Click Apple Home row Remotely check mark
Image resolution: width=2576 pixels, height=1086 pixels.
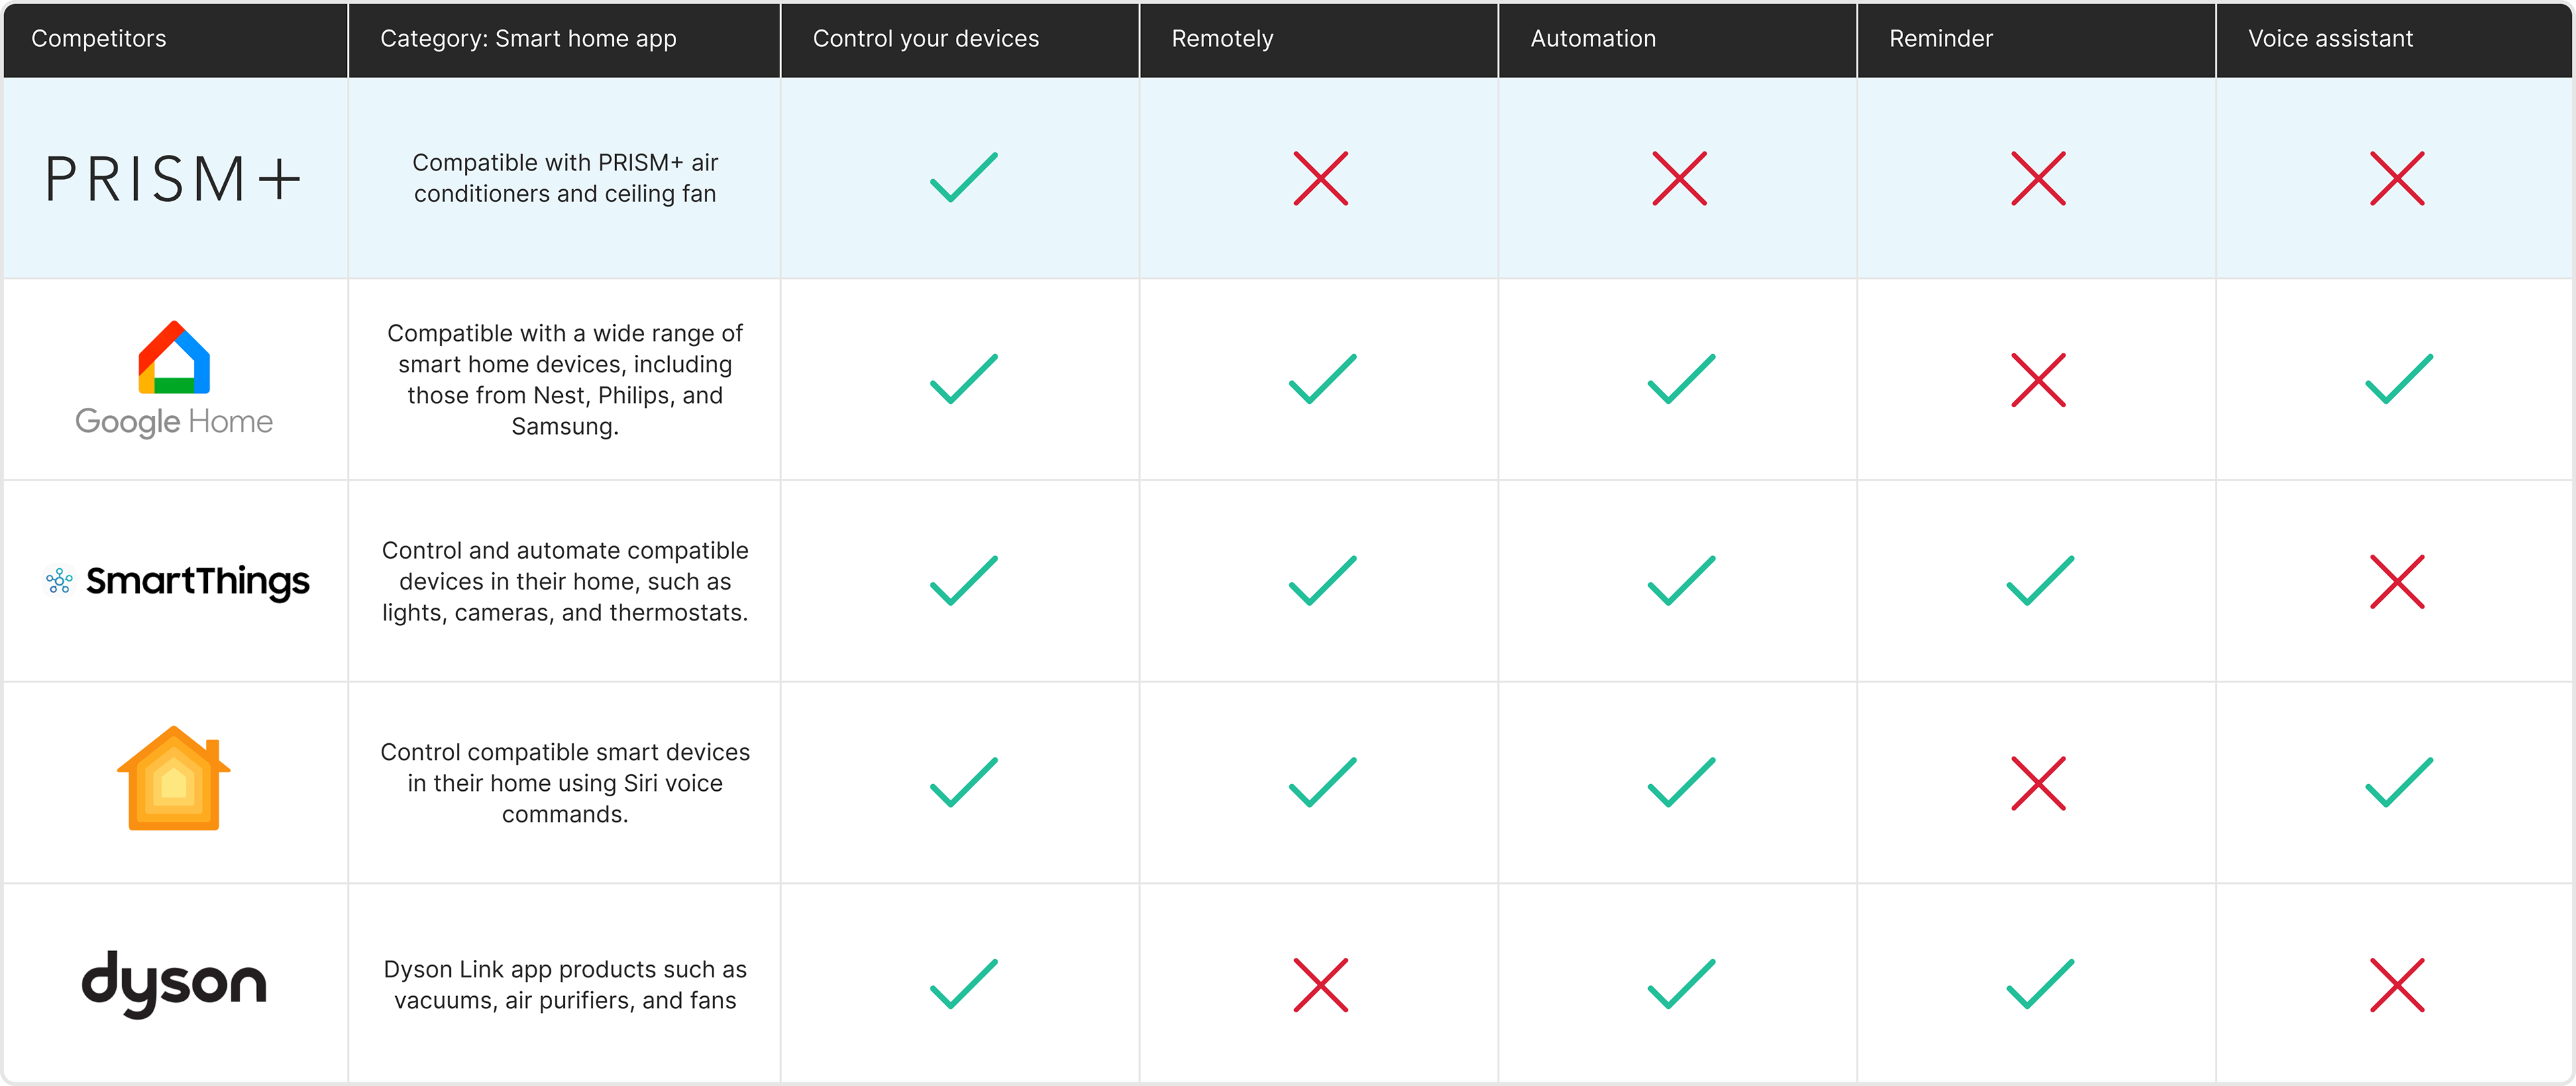click(x=1323, y=782)
